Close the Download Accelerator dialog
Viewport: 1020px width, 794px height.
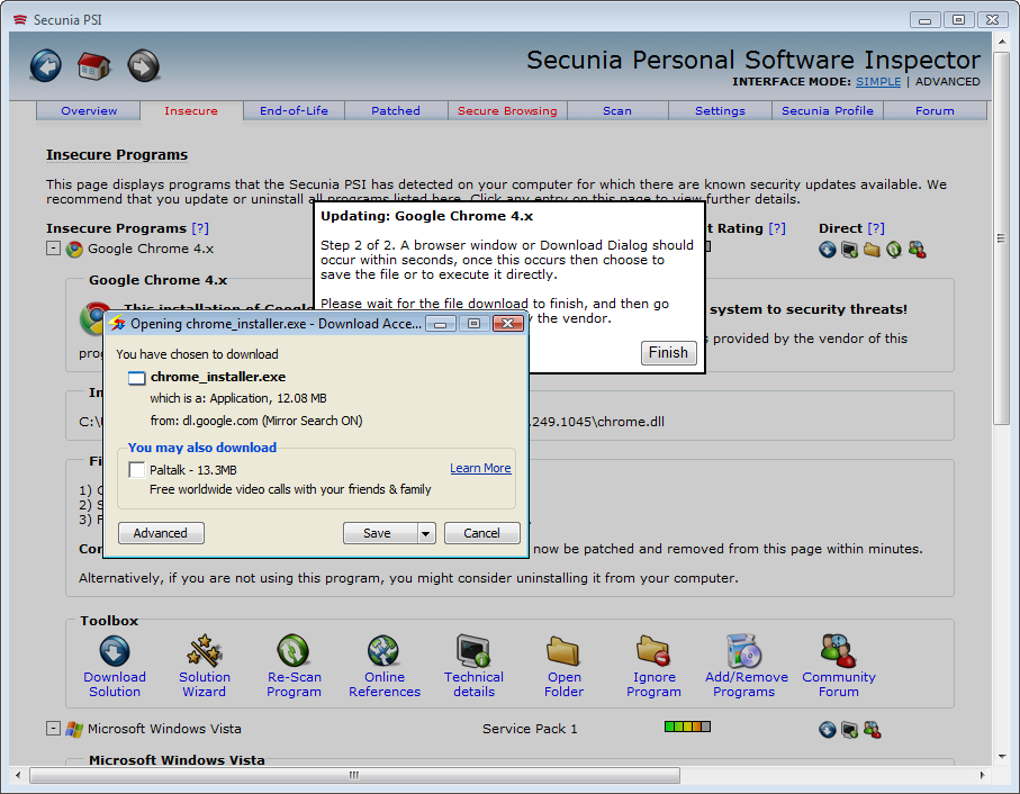508,323
